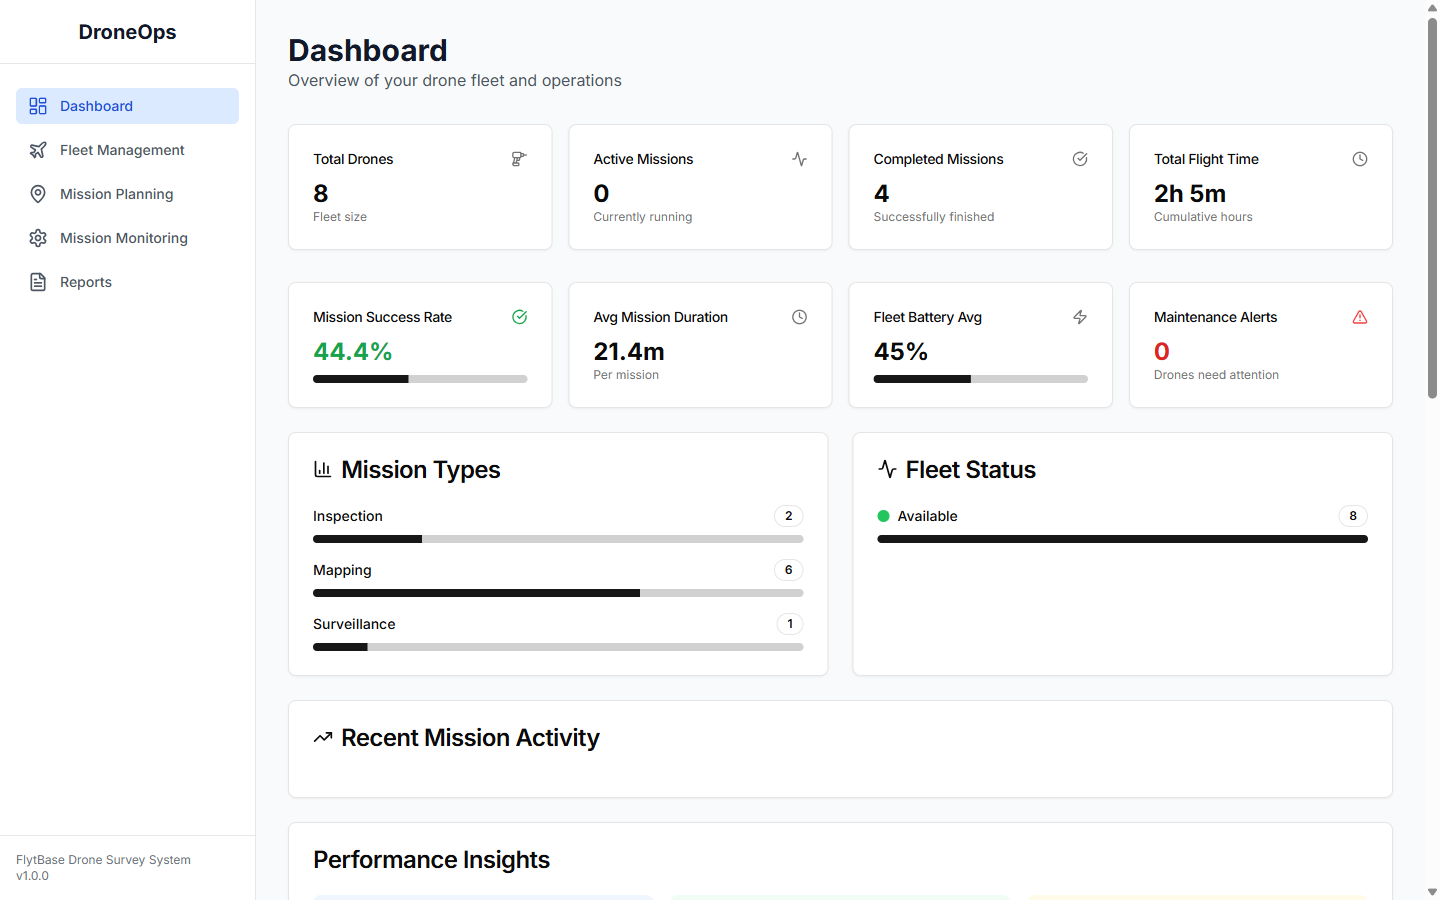Click the Available fleet status bar

(x=1122, y=539)
